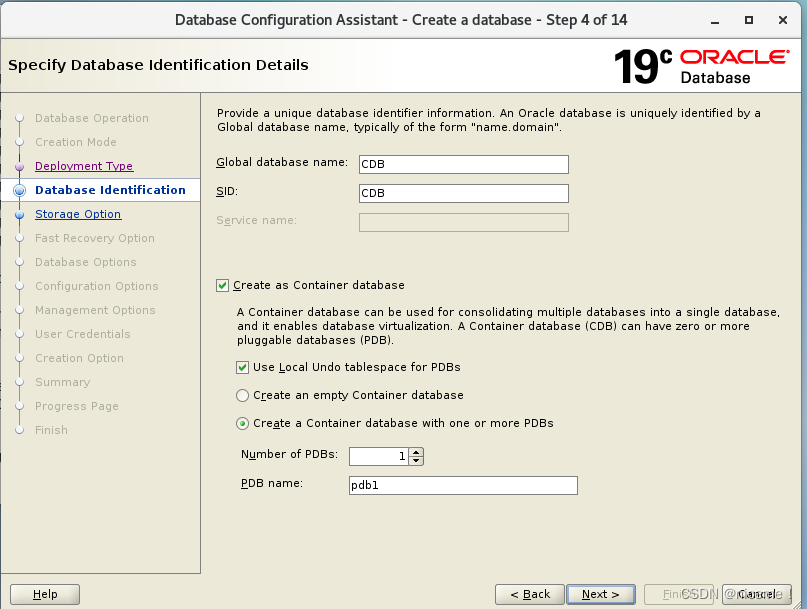Click User Credentials step label
The image size is (807, 609).
coord(83,334)
